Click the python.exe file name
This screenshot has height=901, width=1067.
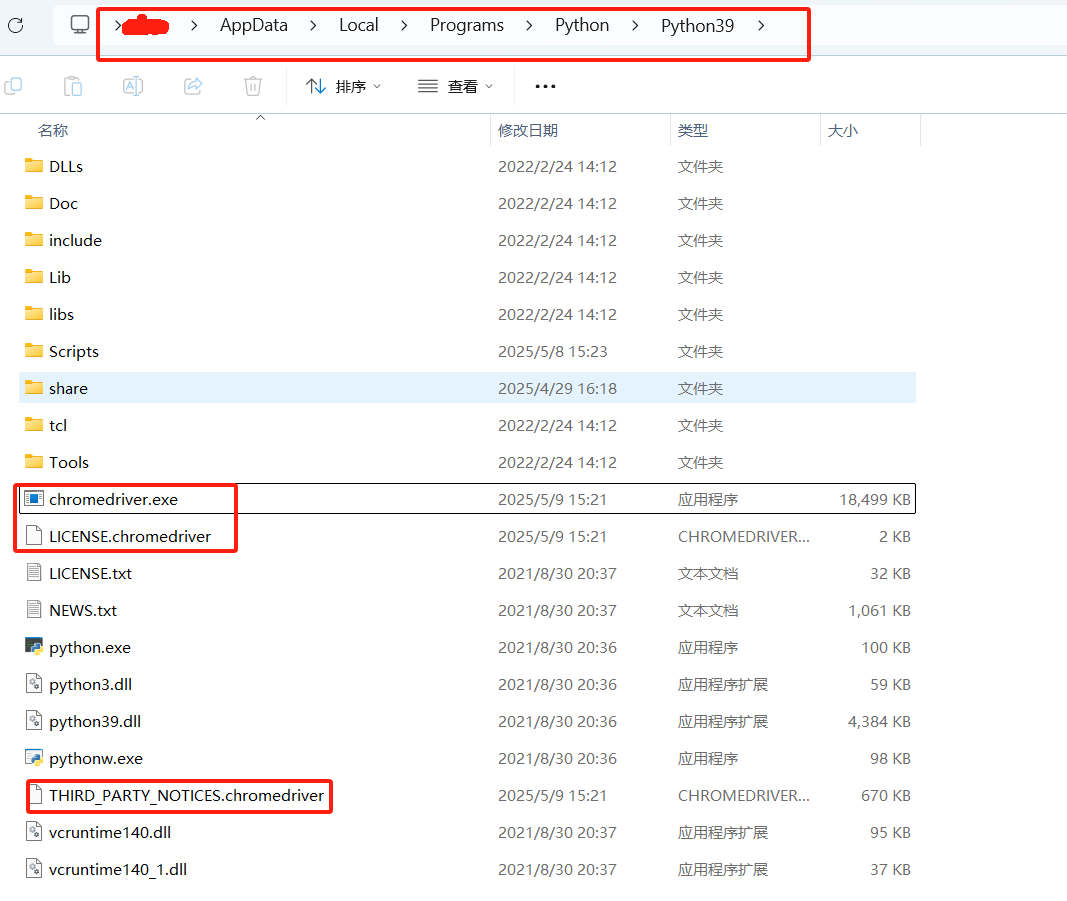coord(90,648)
